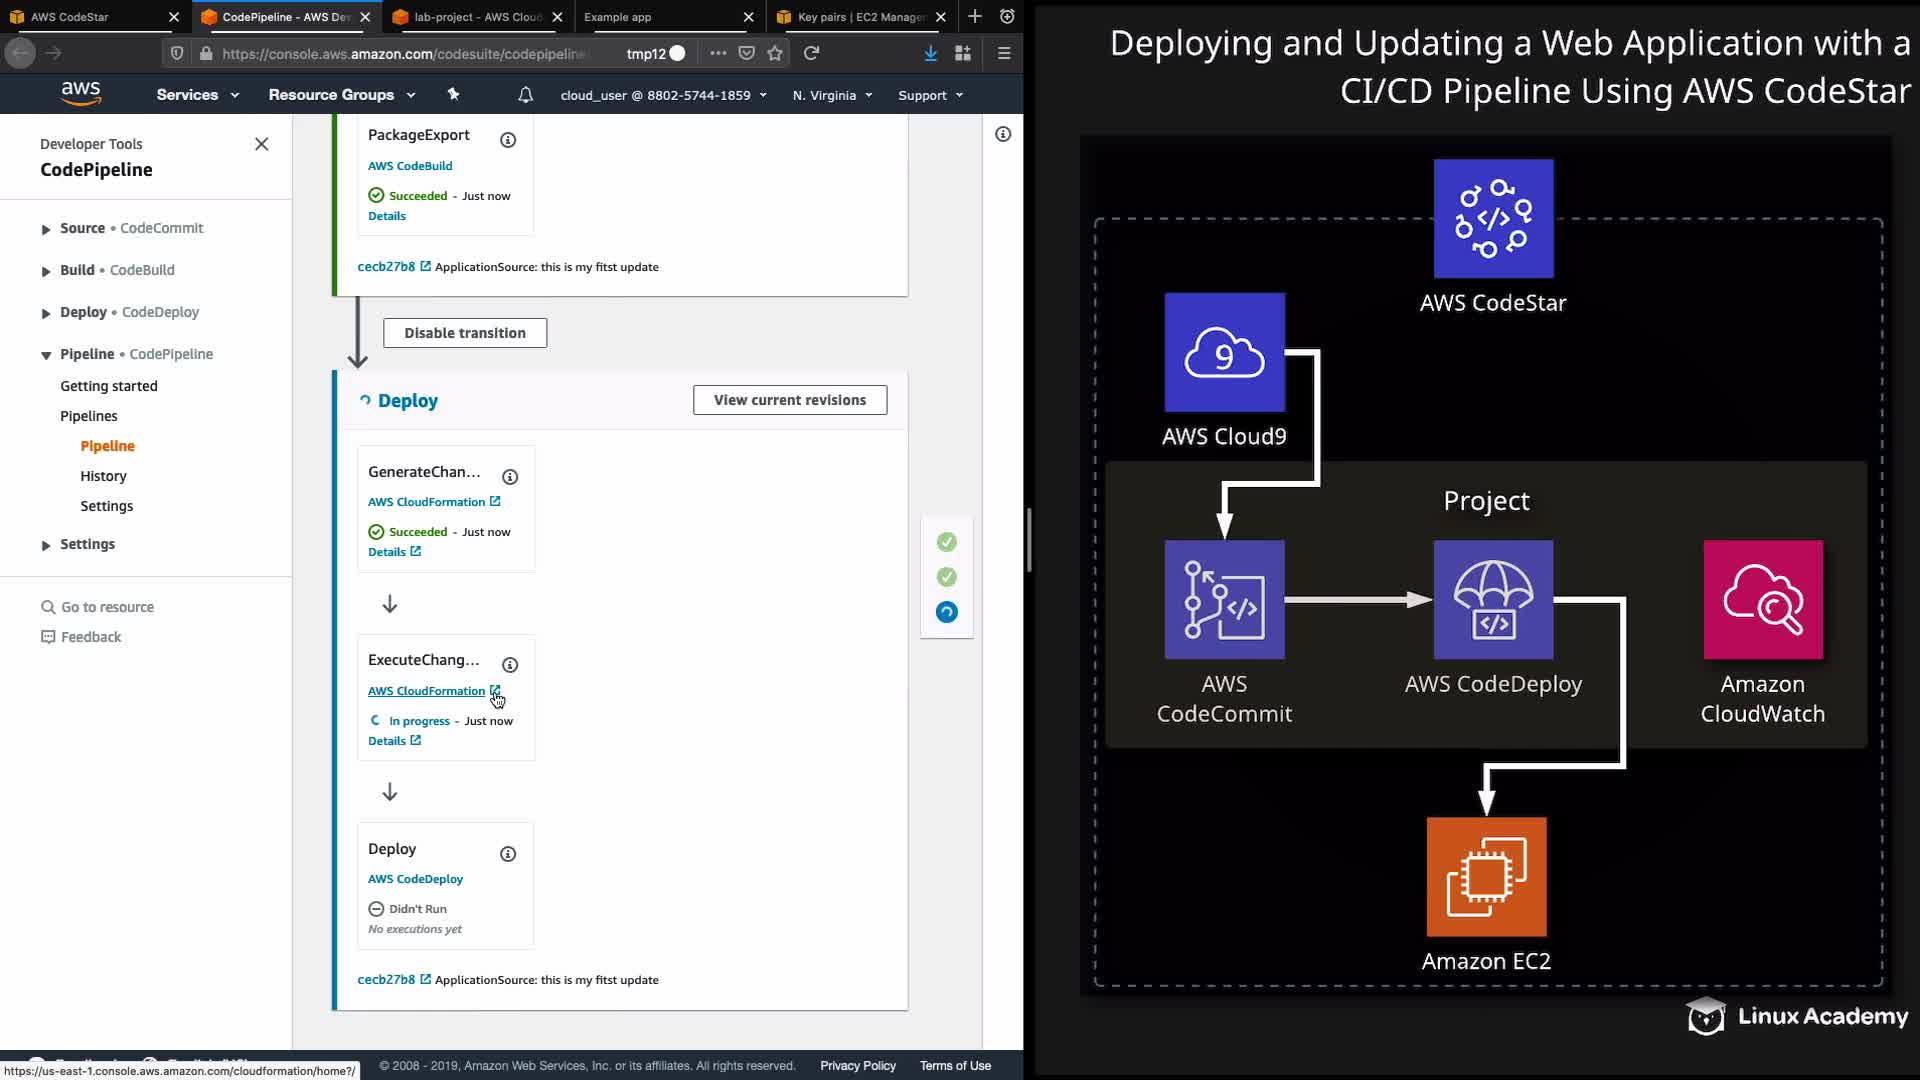Click the browser reload icon
Screen dimensions: 1920x1080
[x=811, y=53]
